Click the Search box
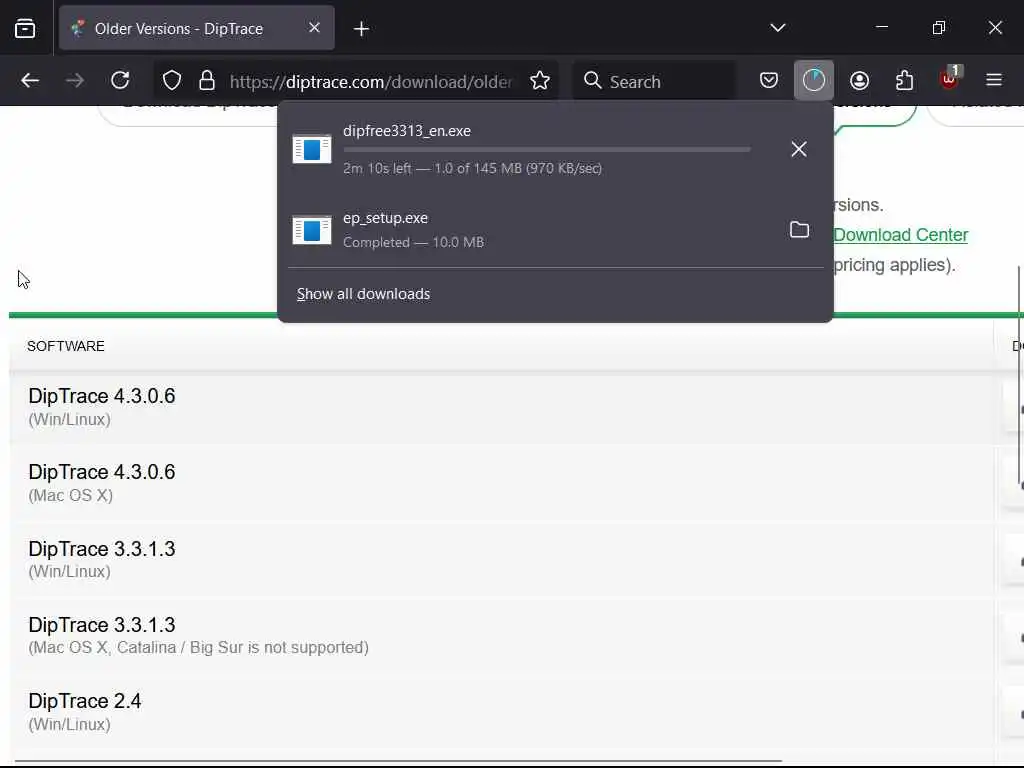 (x=656, y=81)
